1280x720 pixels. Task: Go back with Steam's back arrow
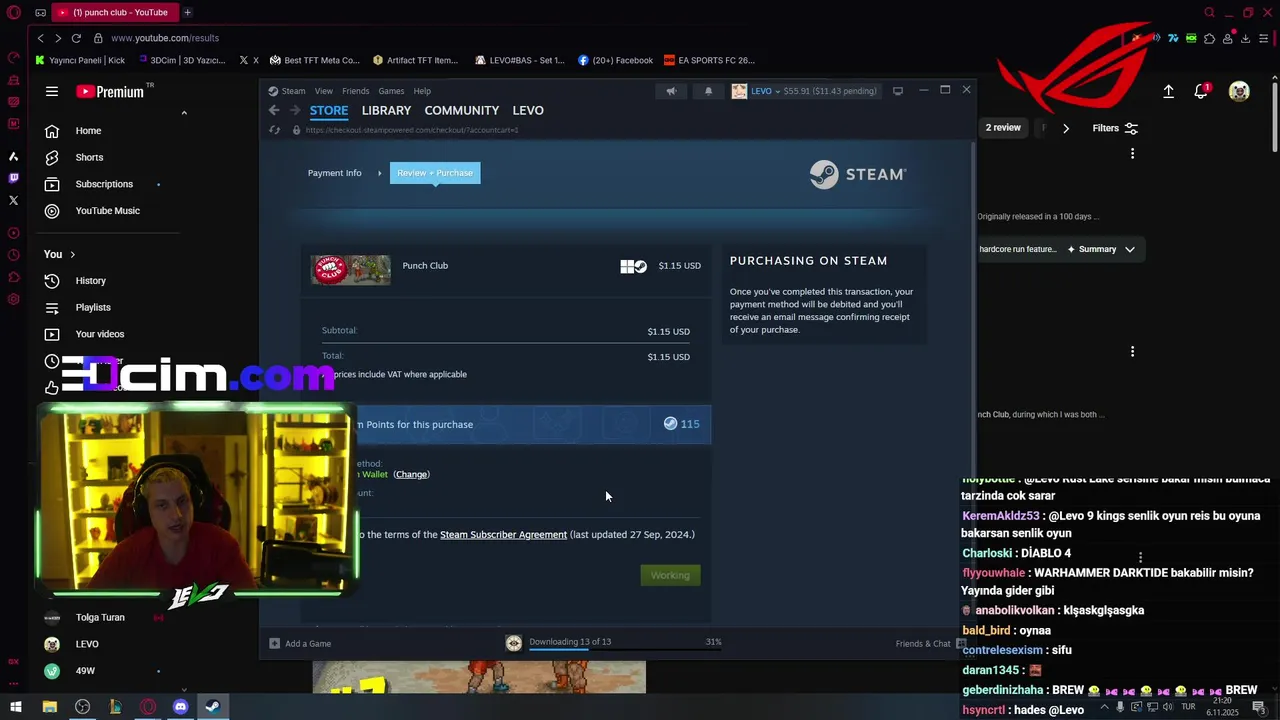pos(275,110)
